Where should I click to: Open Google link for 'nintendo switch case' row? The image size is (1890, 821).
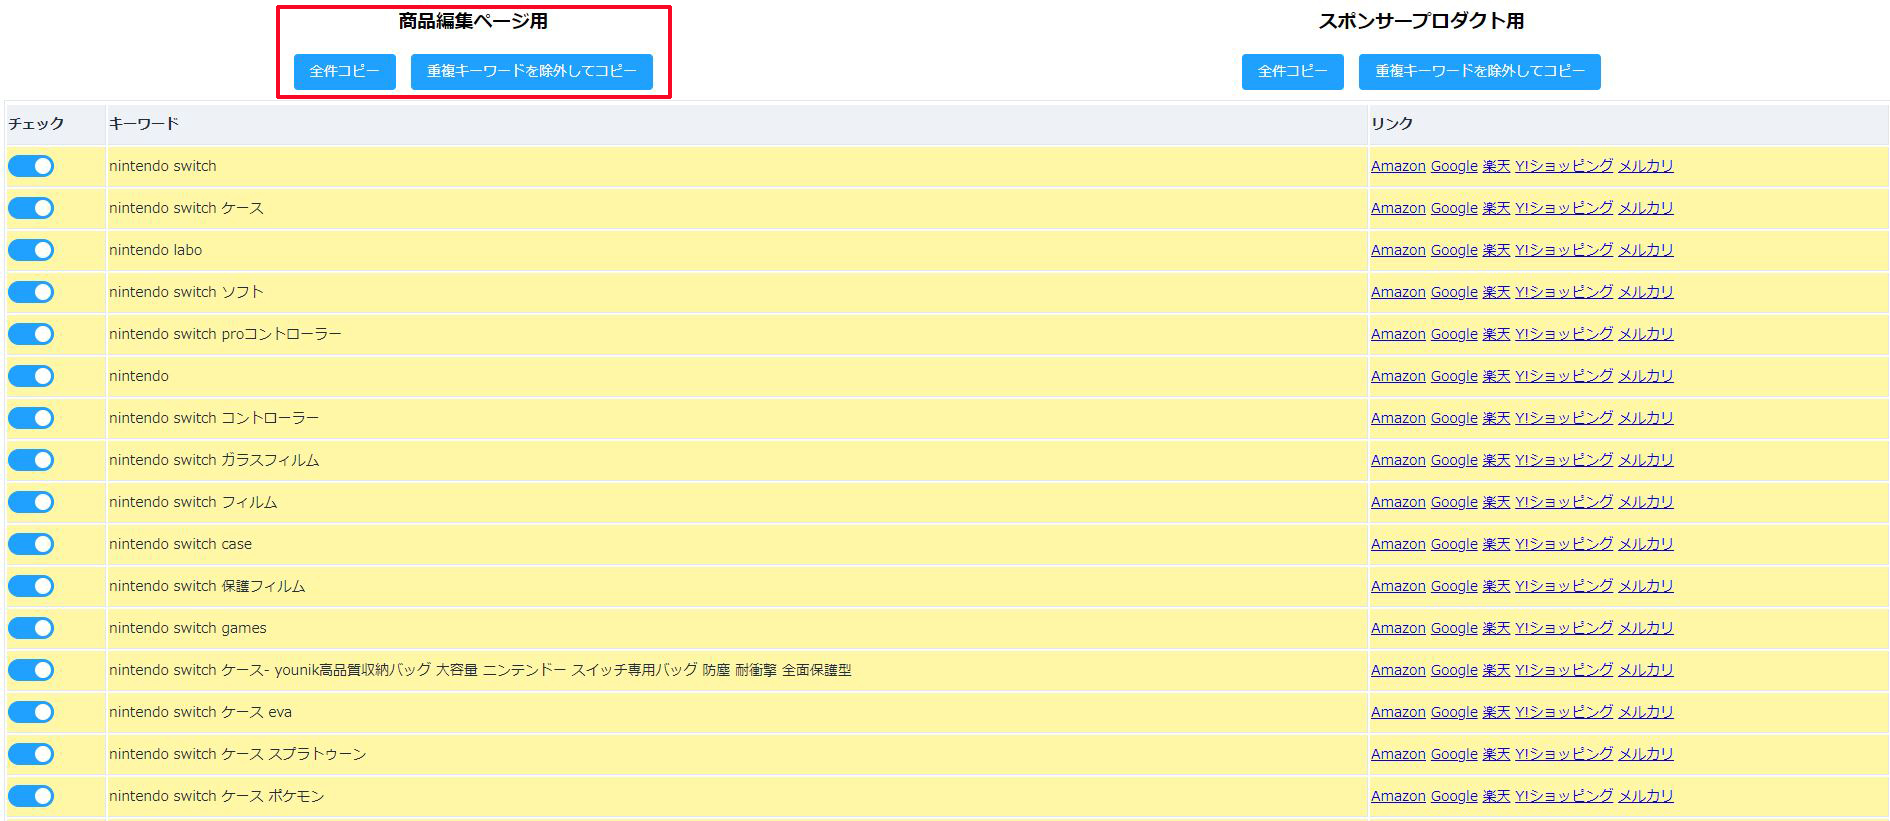[1454, 544]
